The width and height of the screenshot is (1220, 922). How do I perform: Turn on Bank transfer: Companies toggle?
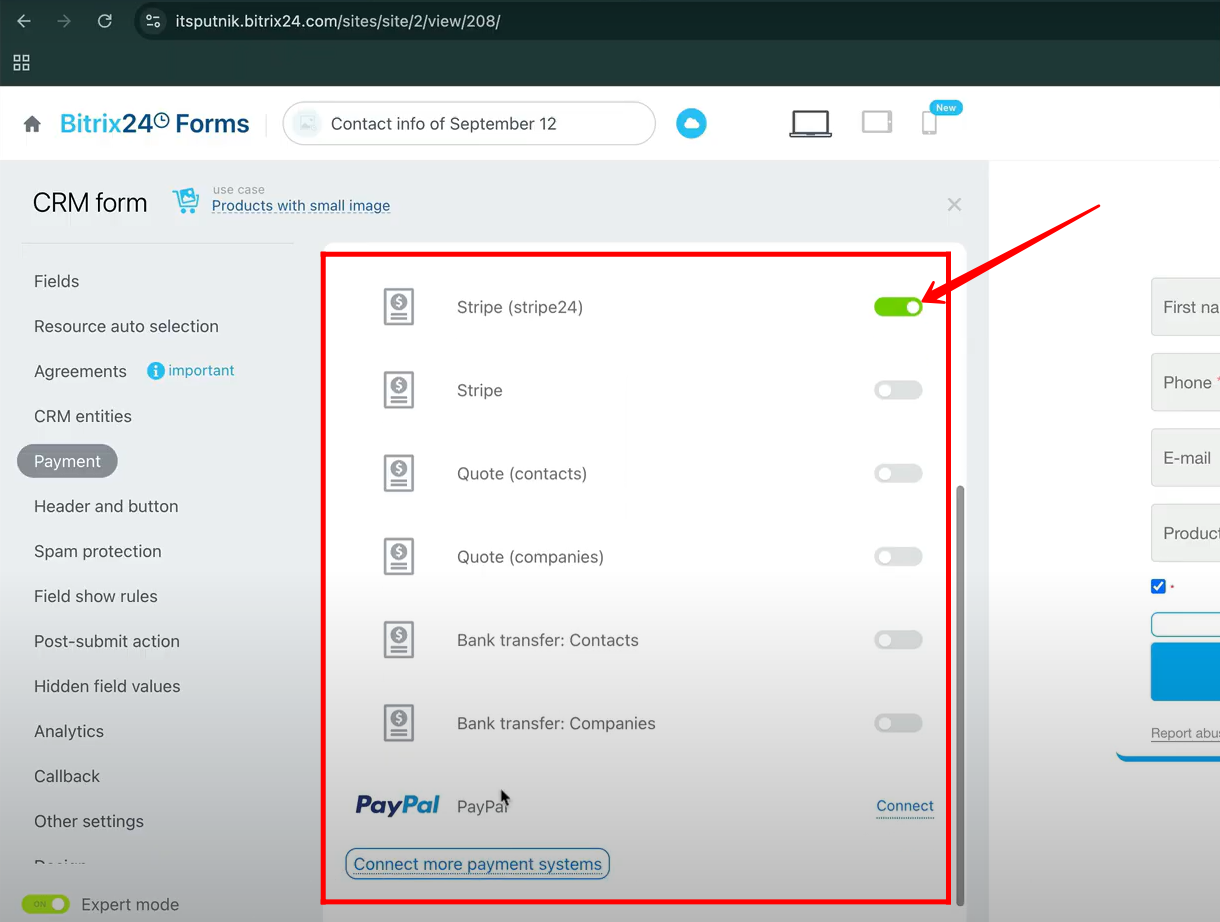coord(897,723)
